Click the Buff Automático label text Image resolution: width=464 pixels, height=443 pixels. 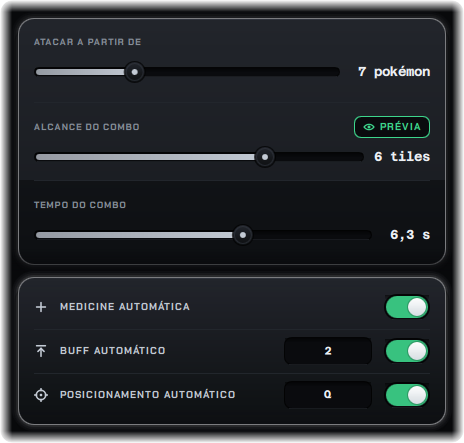113,351
